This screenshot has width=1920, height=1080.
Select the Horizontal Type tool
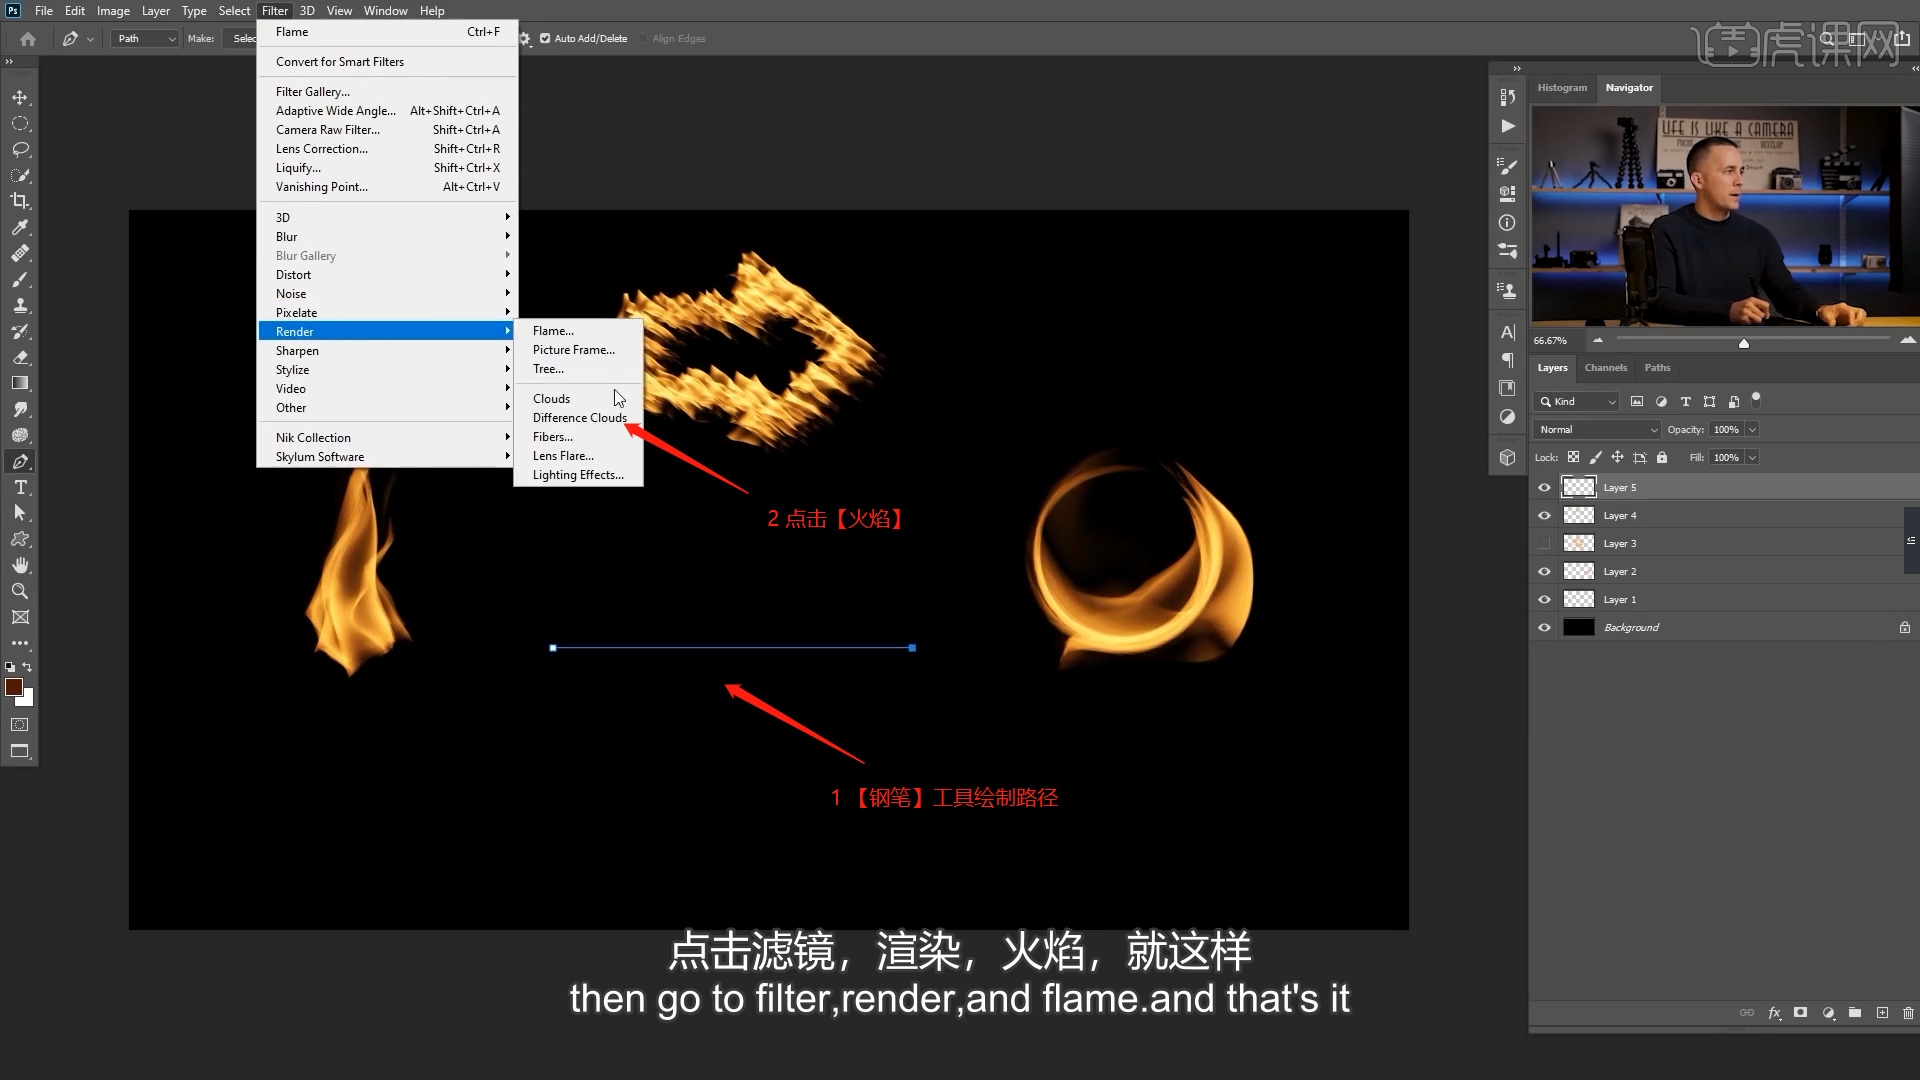[x=20, y=487]
